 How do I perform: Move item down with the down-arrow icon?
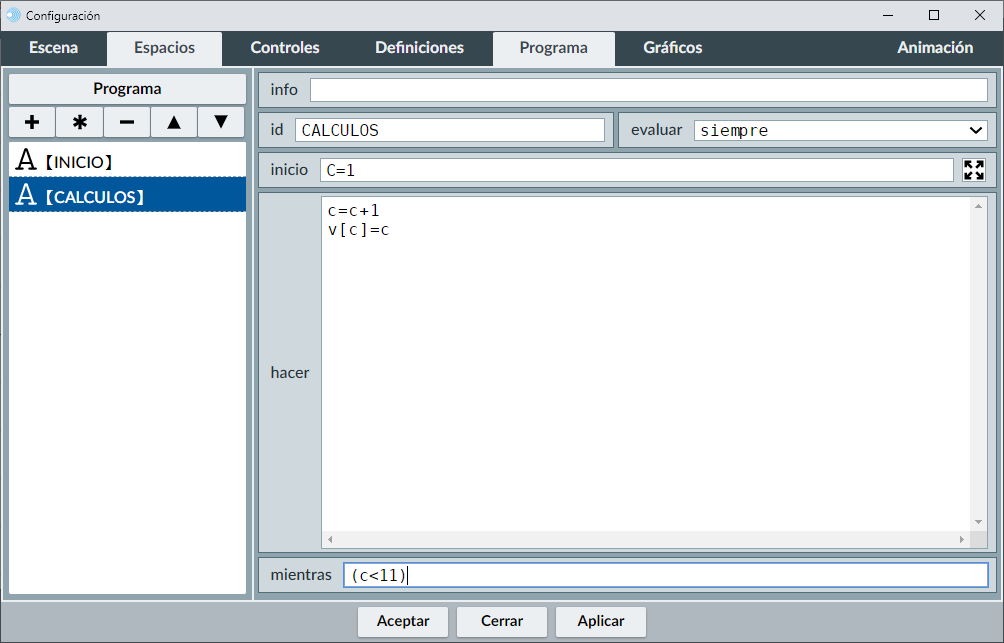coord(221,122)
